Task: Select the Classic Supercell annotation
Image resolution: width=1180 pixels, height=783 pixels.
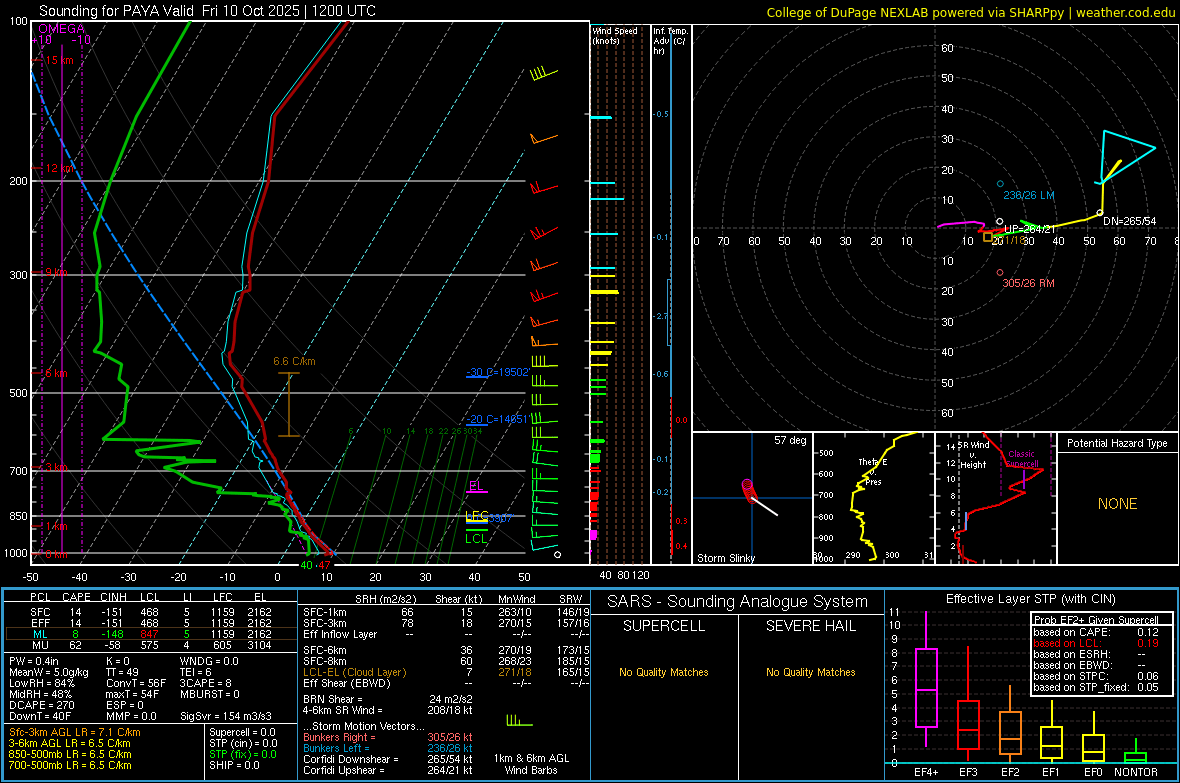Action: 1022,459
